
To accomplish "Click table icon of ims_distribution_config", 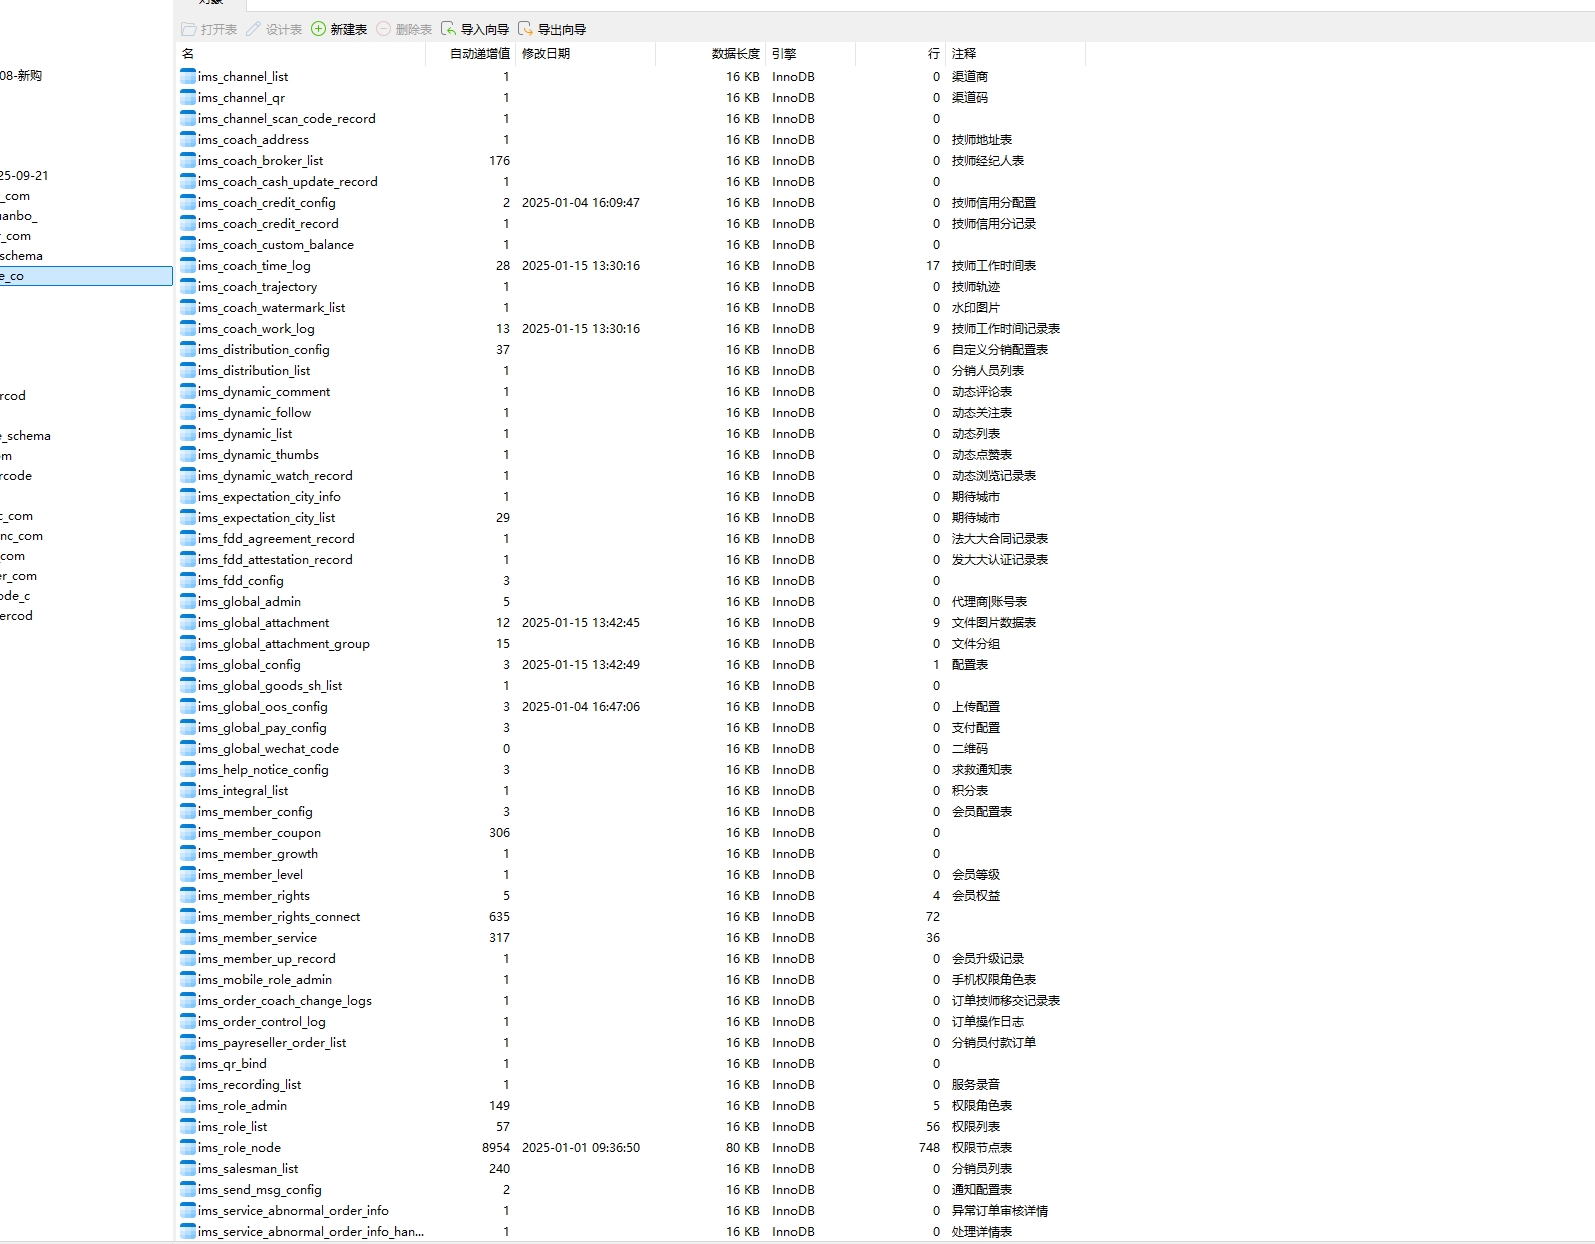I will click(188, 349).
